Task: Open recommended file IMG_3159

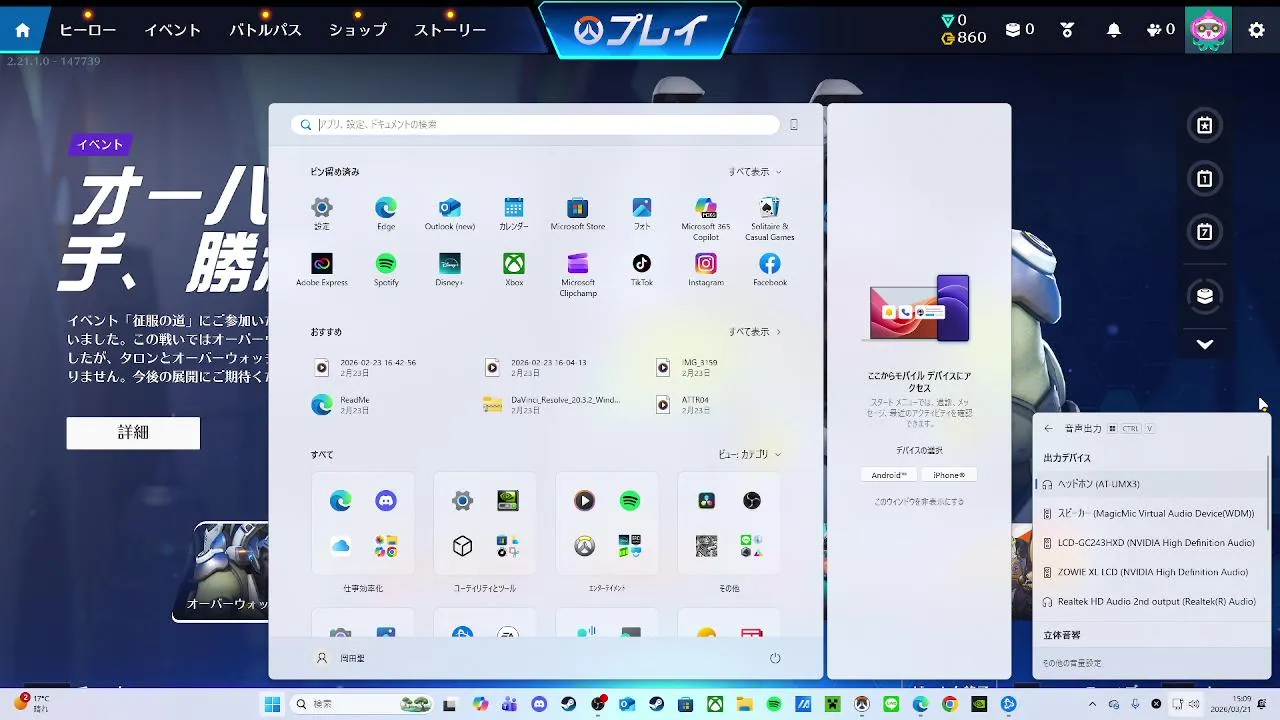Action: pos(686,367)
